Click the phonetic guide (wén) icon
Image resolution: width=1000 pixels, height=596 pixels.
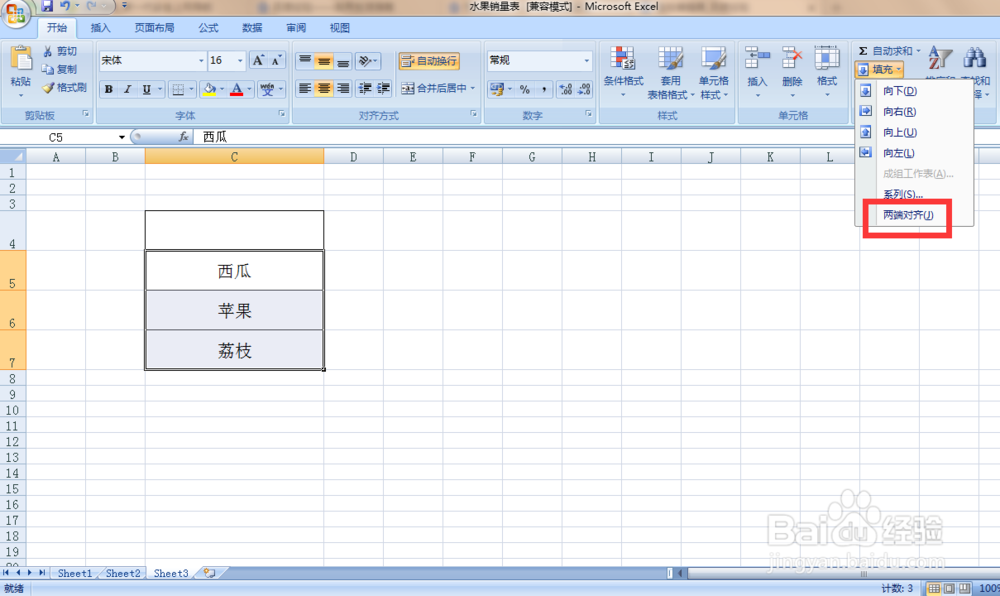click(x=267, y=89)
